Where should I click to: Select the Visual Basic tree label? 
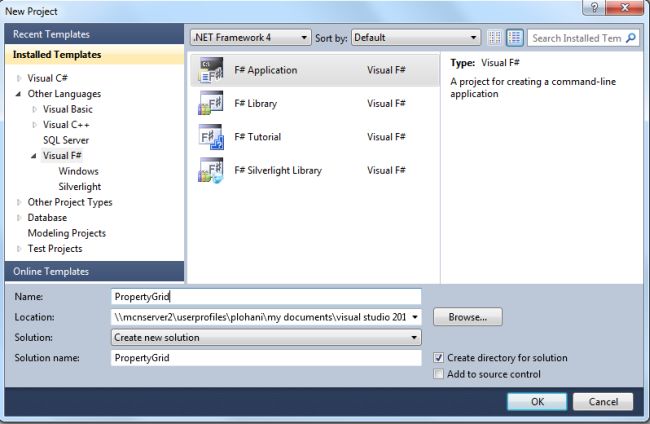(68, 109)
